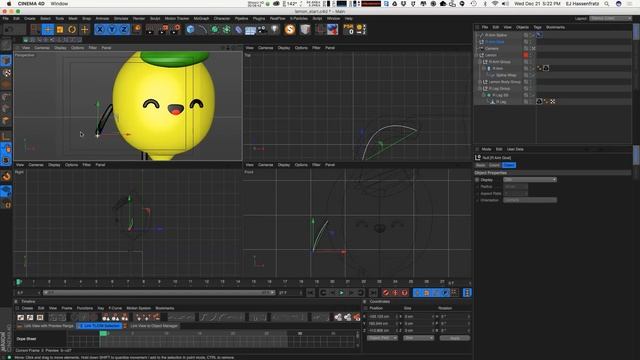
Task: Click the Spline Pen icon
Action: coord(202,29)
